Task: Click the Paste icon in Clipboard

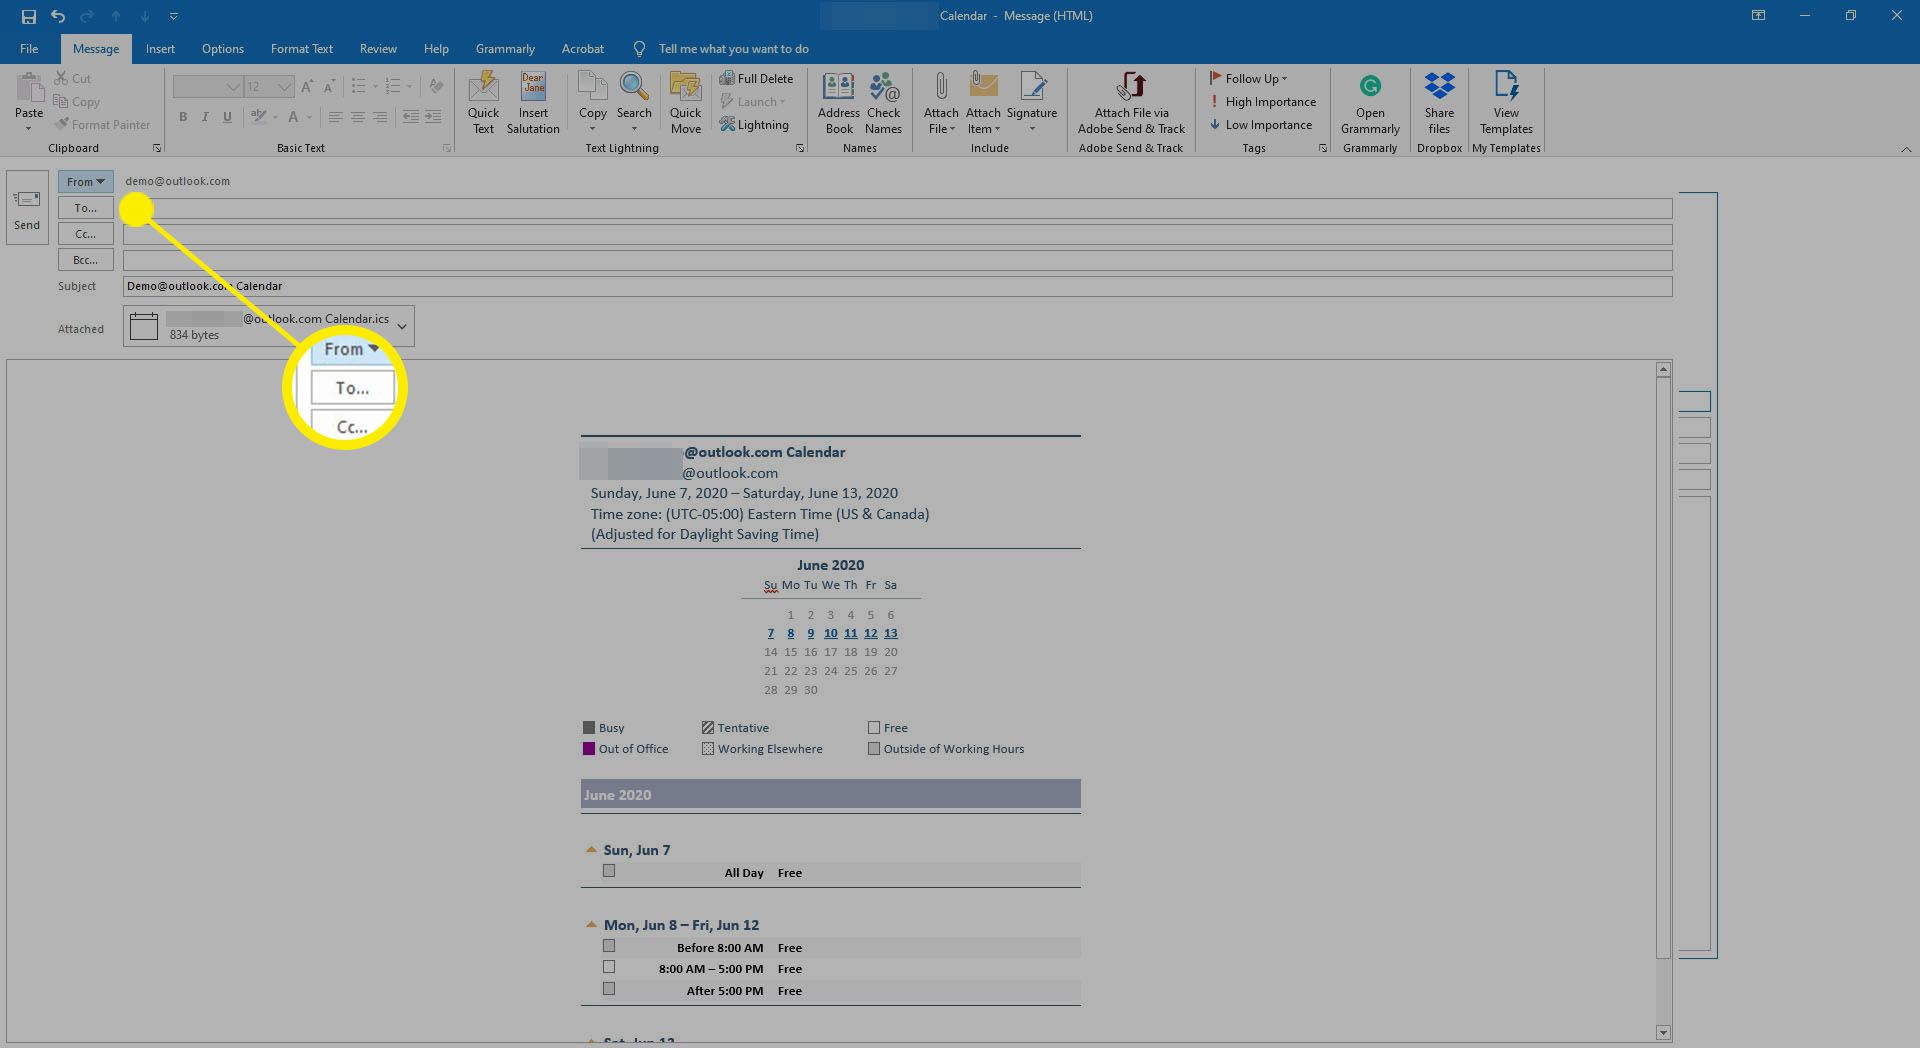Action: 29,88
